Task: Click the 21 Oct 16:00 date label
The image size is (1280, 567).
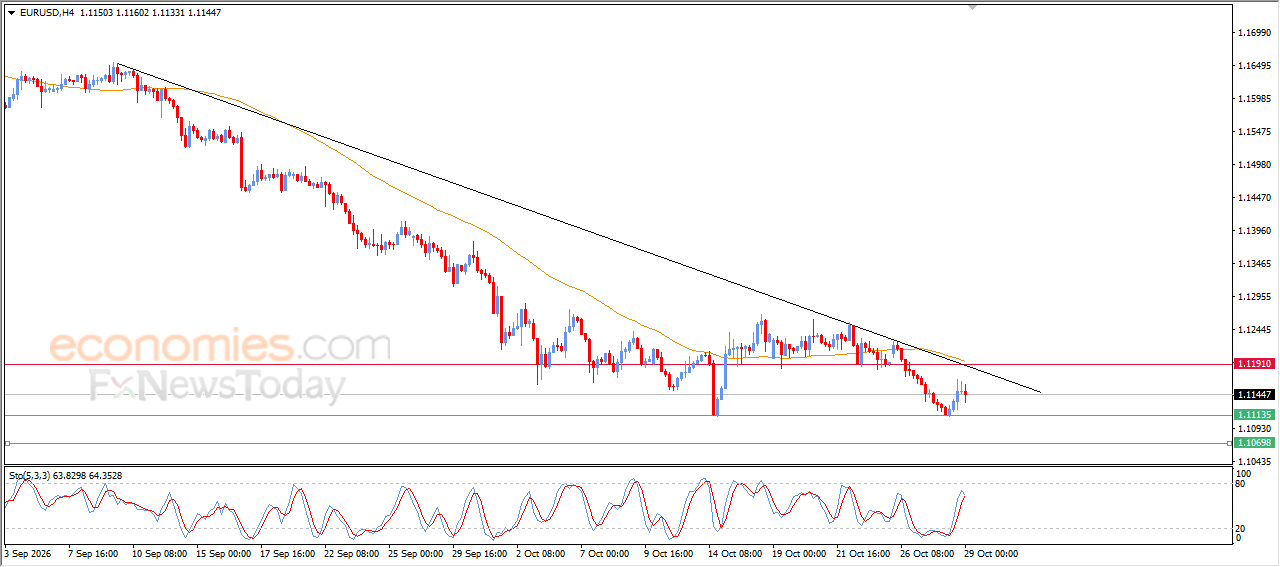Action: (863, 553)
